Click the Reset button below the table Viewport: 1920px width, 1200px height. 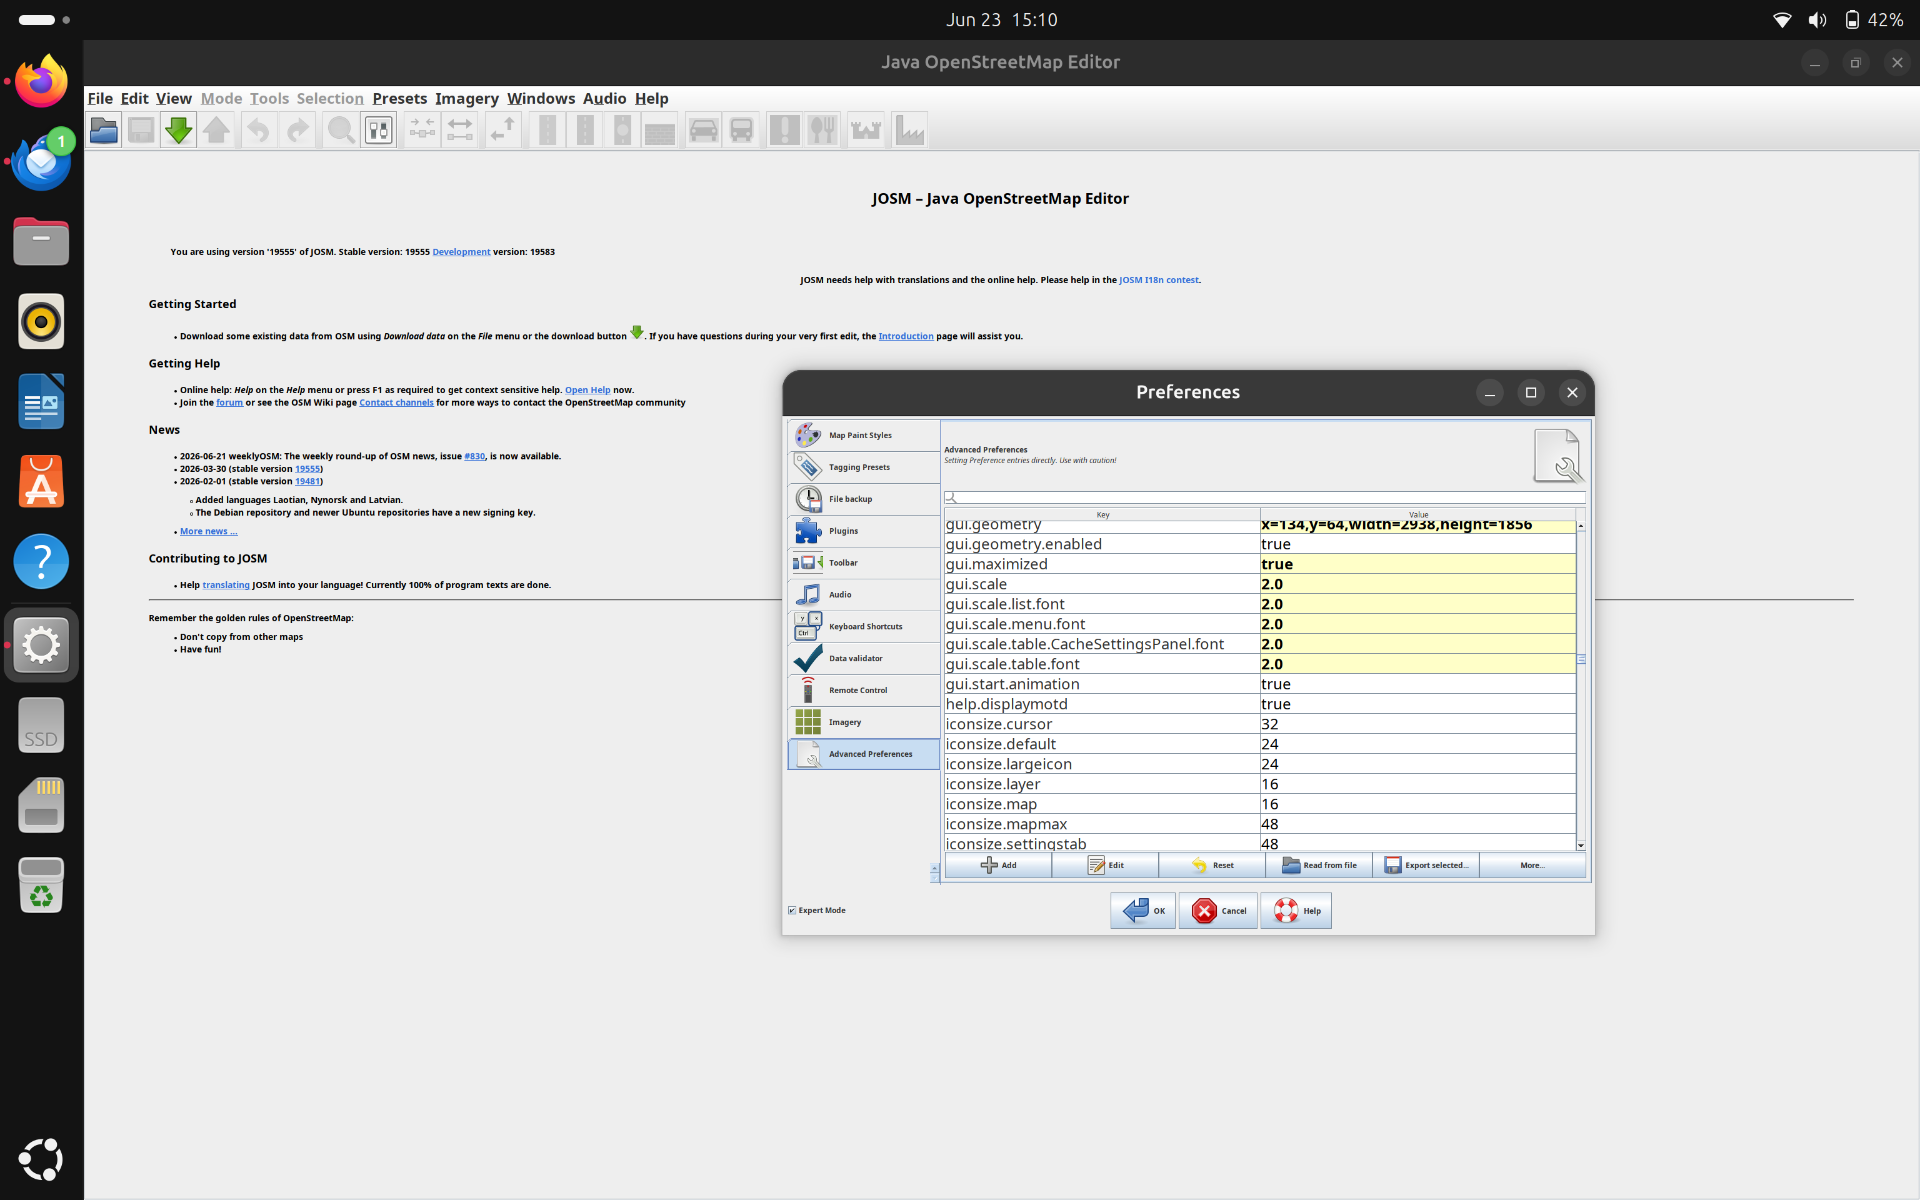(x=1212, y=865)
